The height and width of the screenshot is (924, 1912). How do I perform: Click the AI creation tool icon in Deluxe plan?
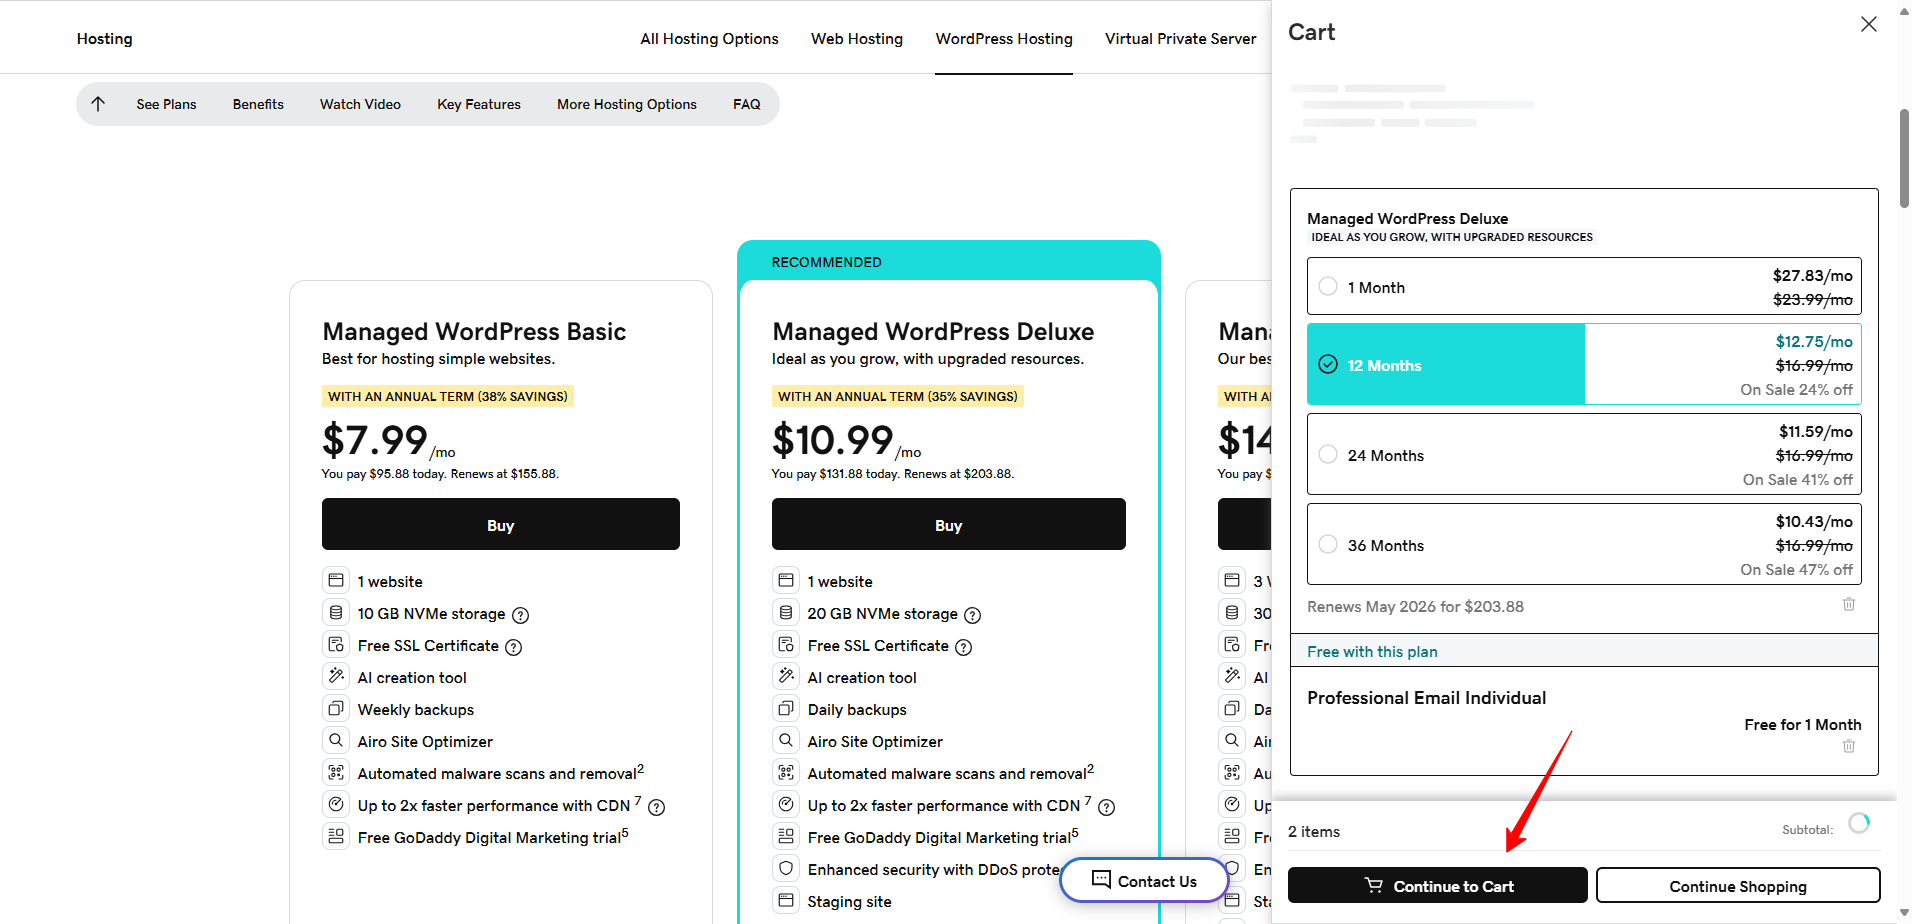point(786,676)
